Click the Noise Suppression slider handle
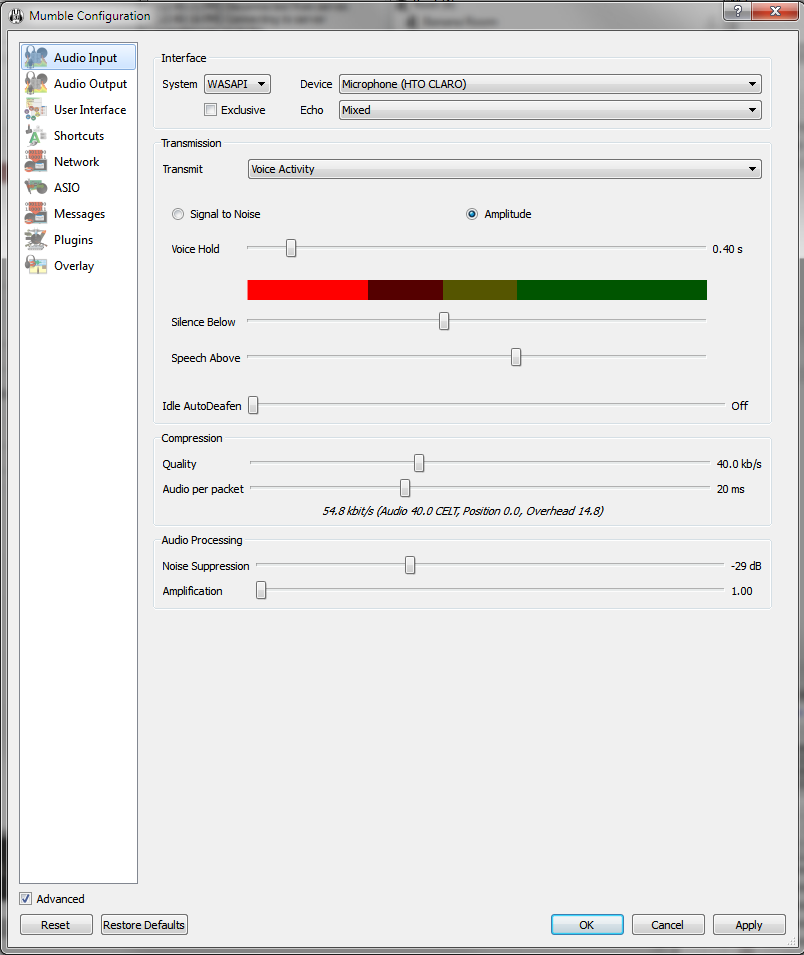 pos(411,565)
